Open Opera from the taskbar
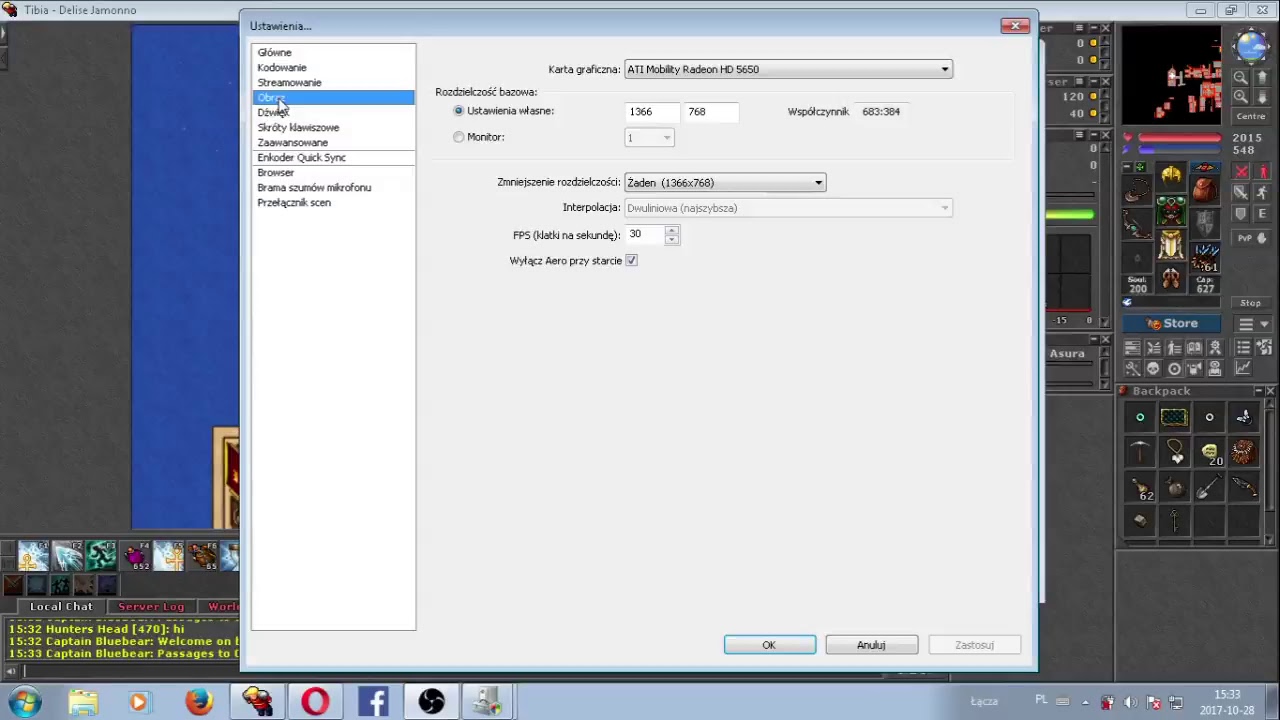1280x720 pixels. (x=315, y=702)
